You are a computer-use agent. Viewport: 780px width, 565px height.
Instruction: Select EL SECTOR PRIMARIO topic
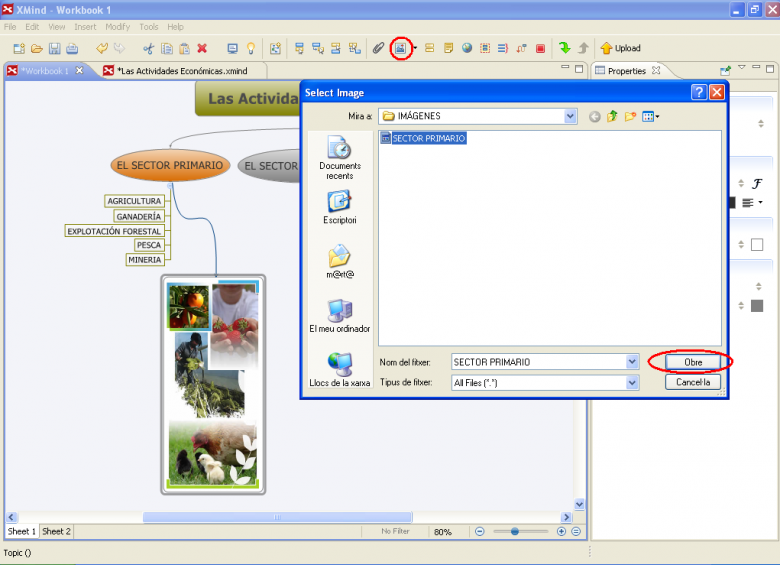coord(170,166)
